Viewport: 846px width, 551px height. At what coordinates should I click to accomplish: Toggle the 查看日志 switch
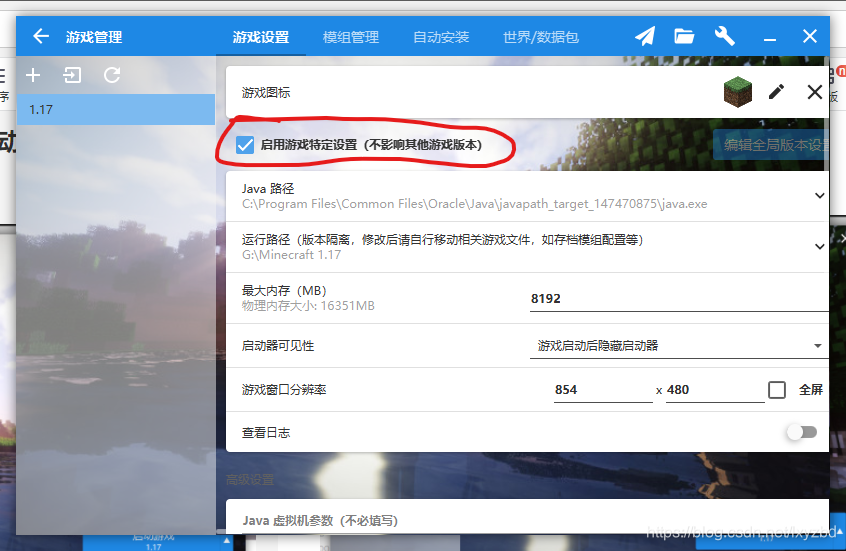pyautogui.click(x=802, y=432)
